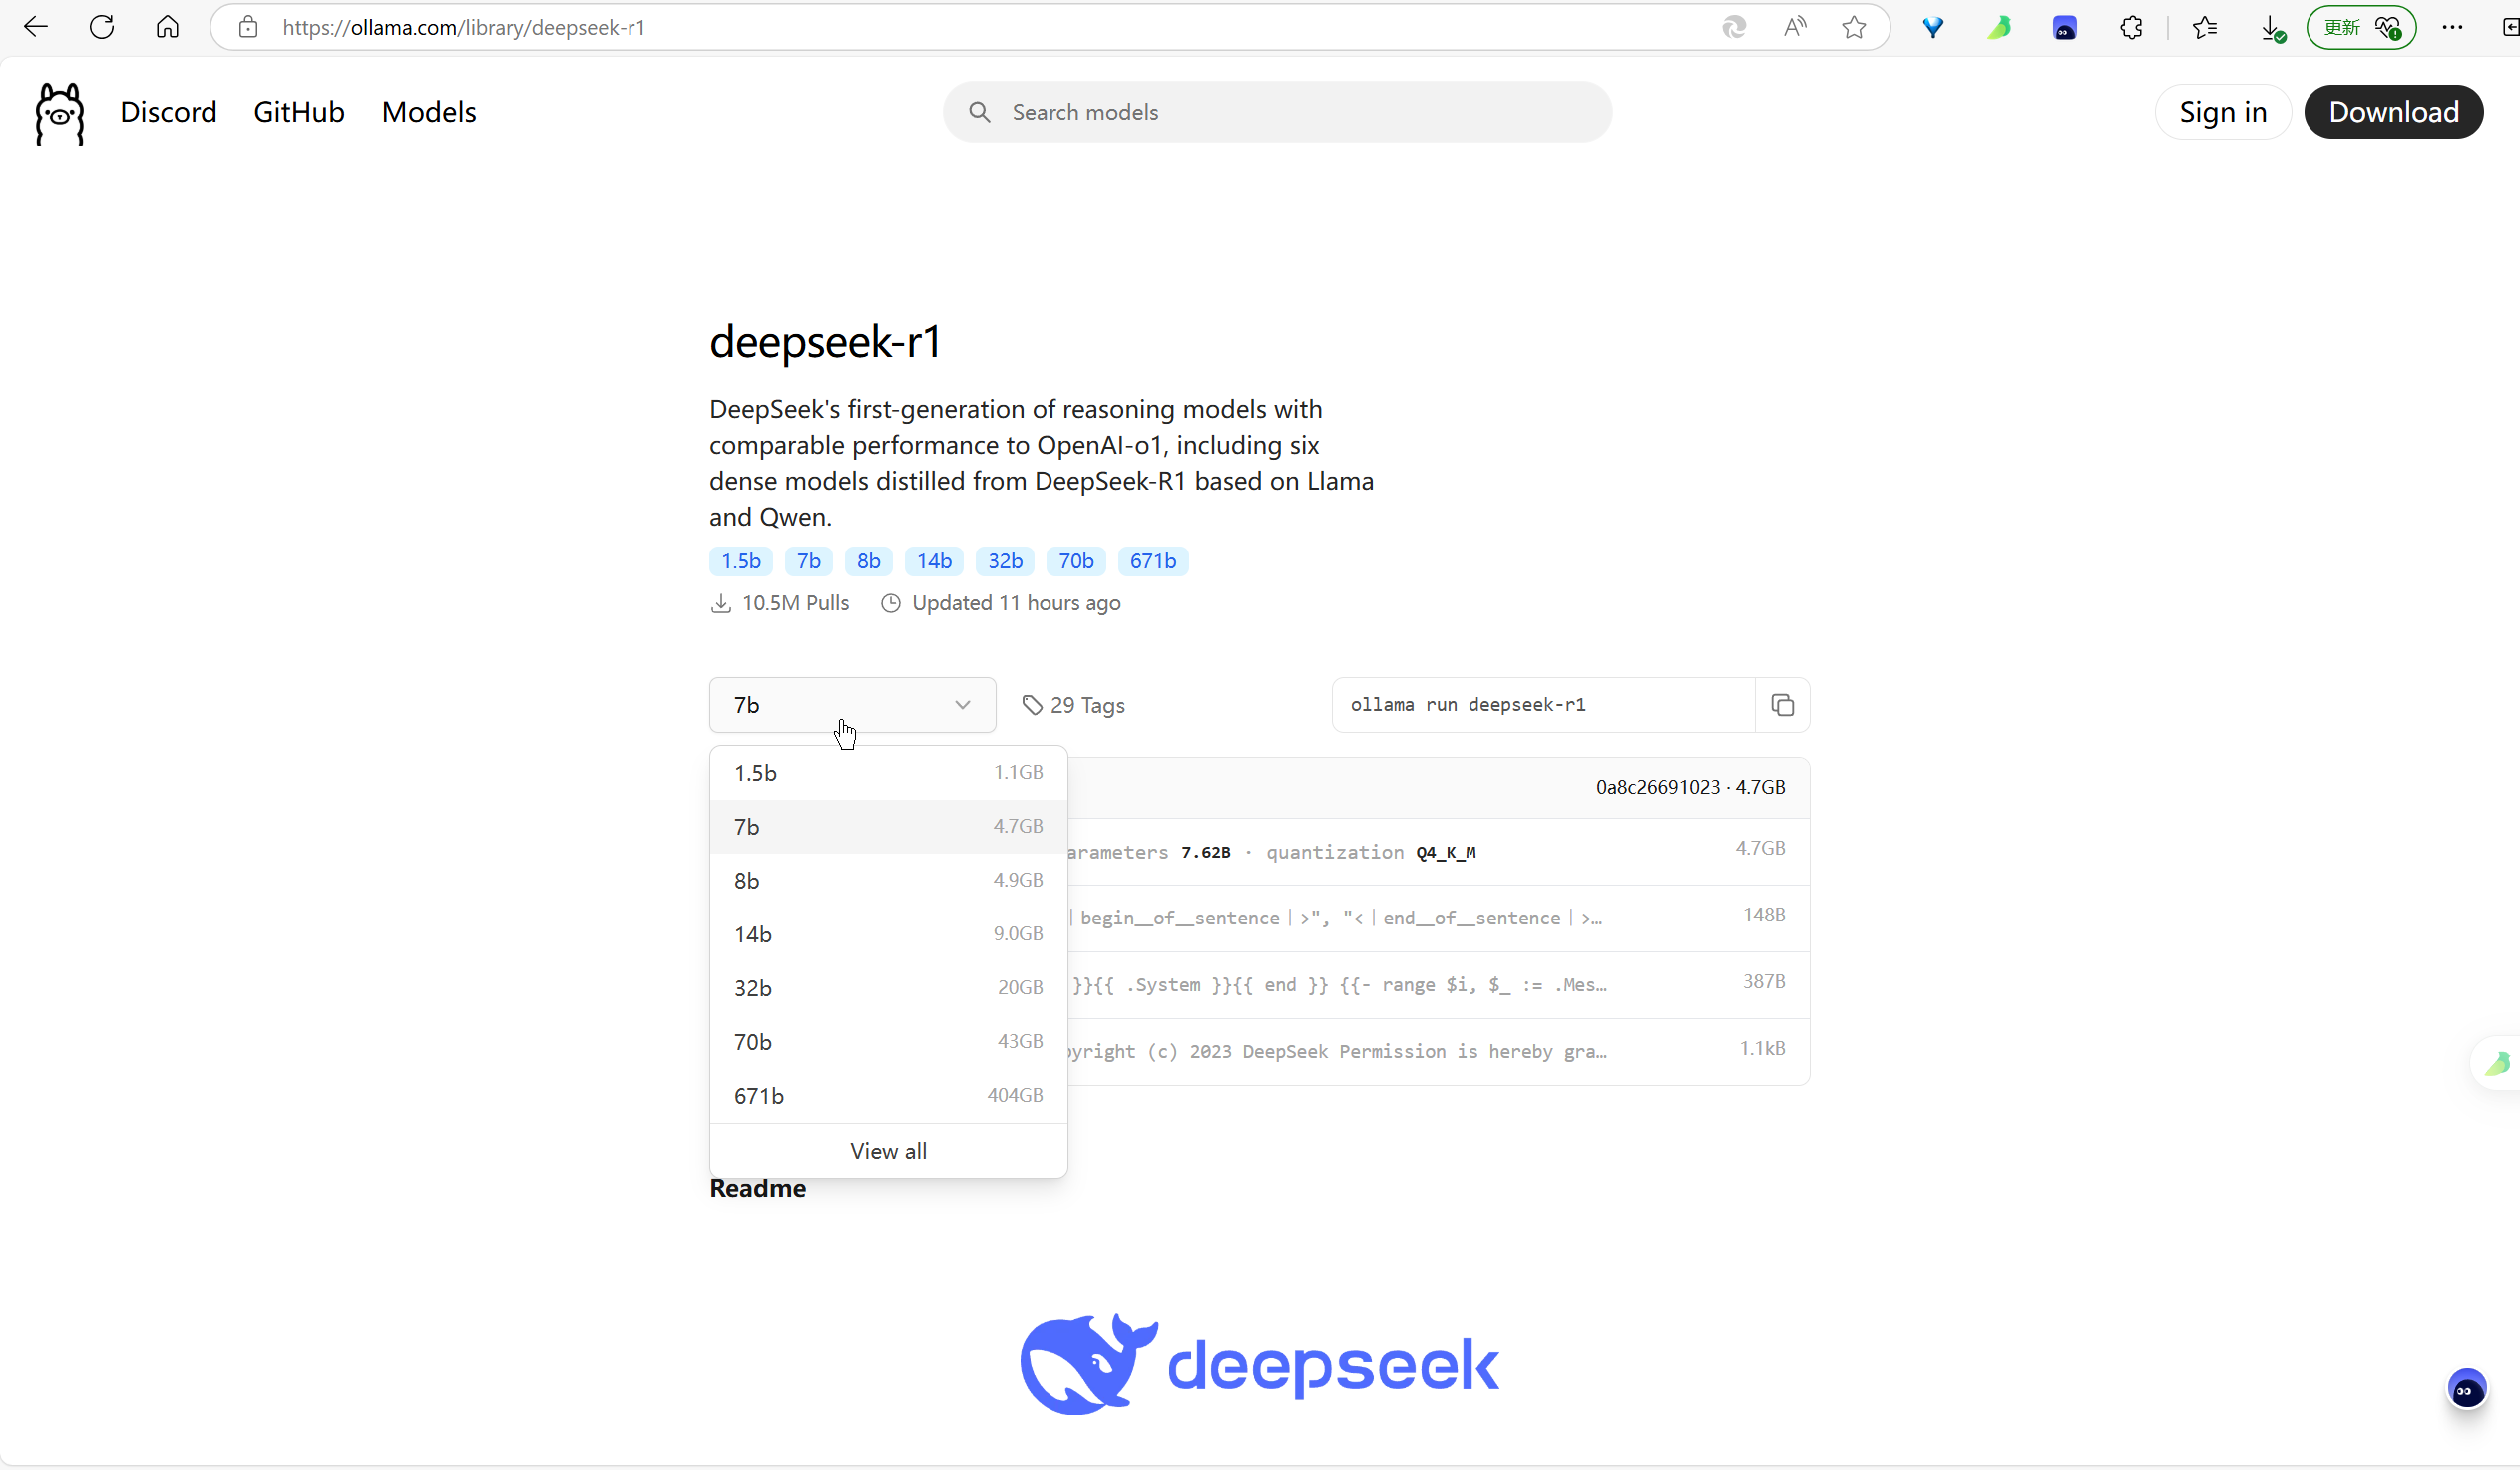The height and width of the screenshot is (1470, 2520).
Task: Click the Sign in button
Action: point(2222,112)
